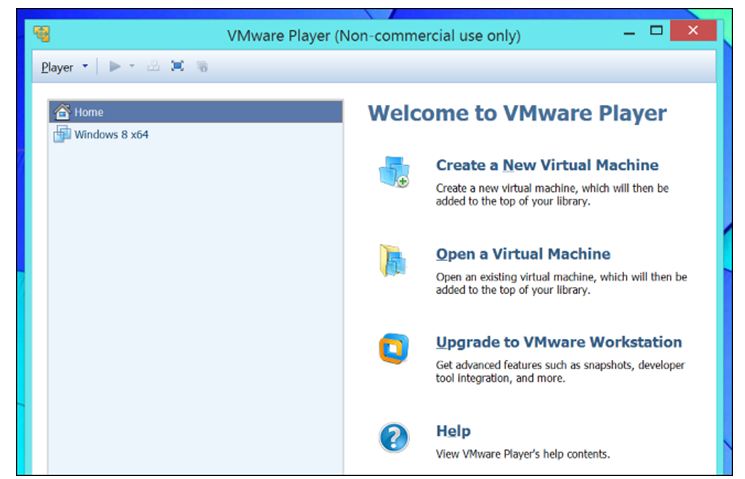Click the Windows 8 x64 VM icon
Image resolution: width=745 pixels, height=479 pixels.
pos(62,134)
